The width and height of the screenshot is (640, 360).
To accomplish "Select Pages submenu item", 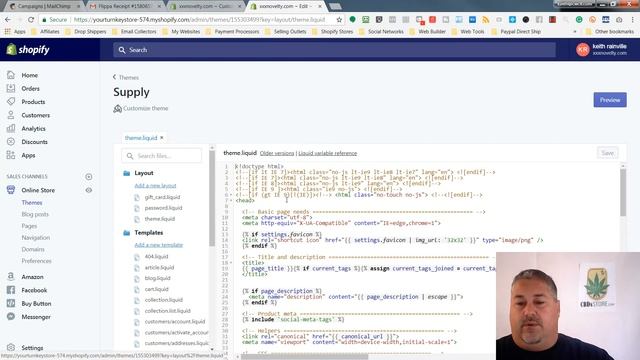I will click(x=29, y=226).
